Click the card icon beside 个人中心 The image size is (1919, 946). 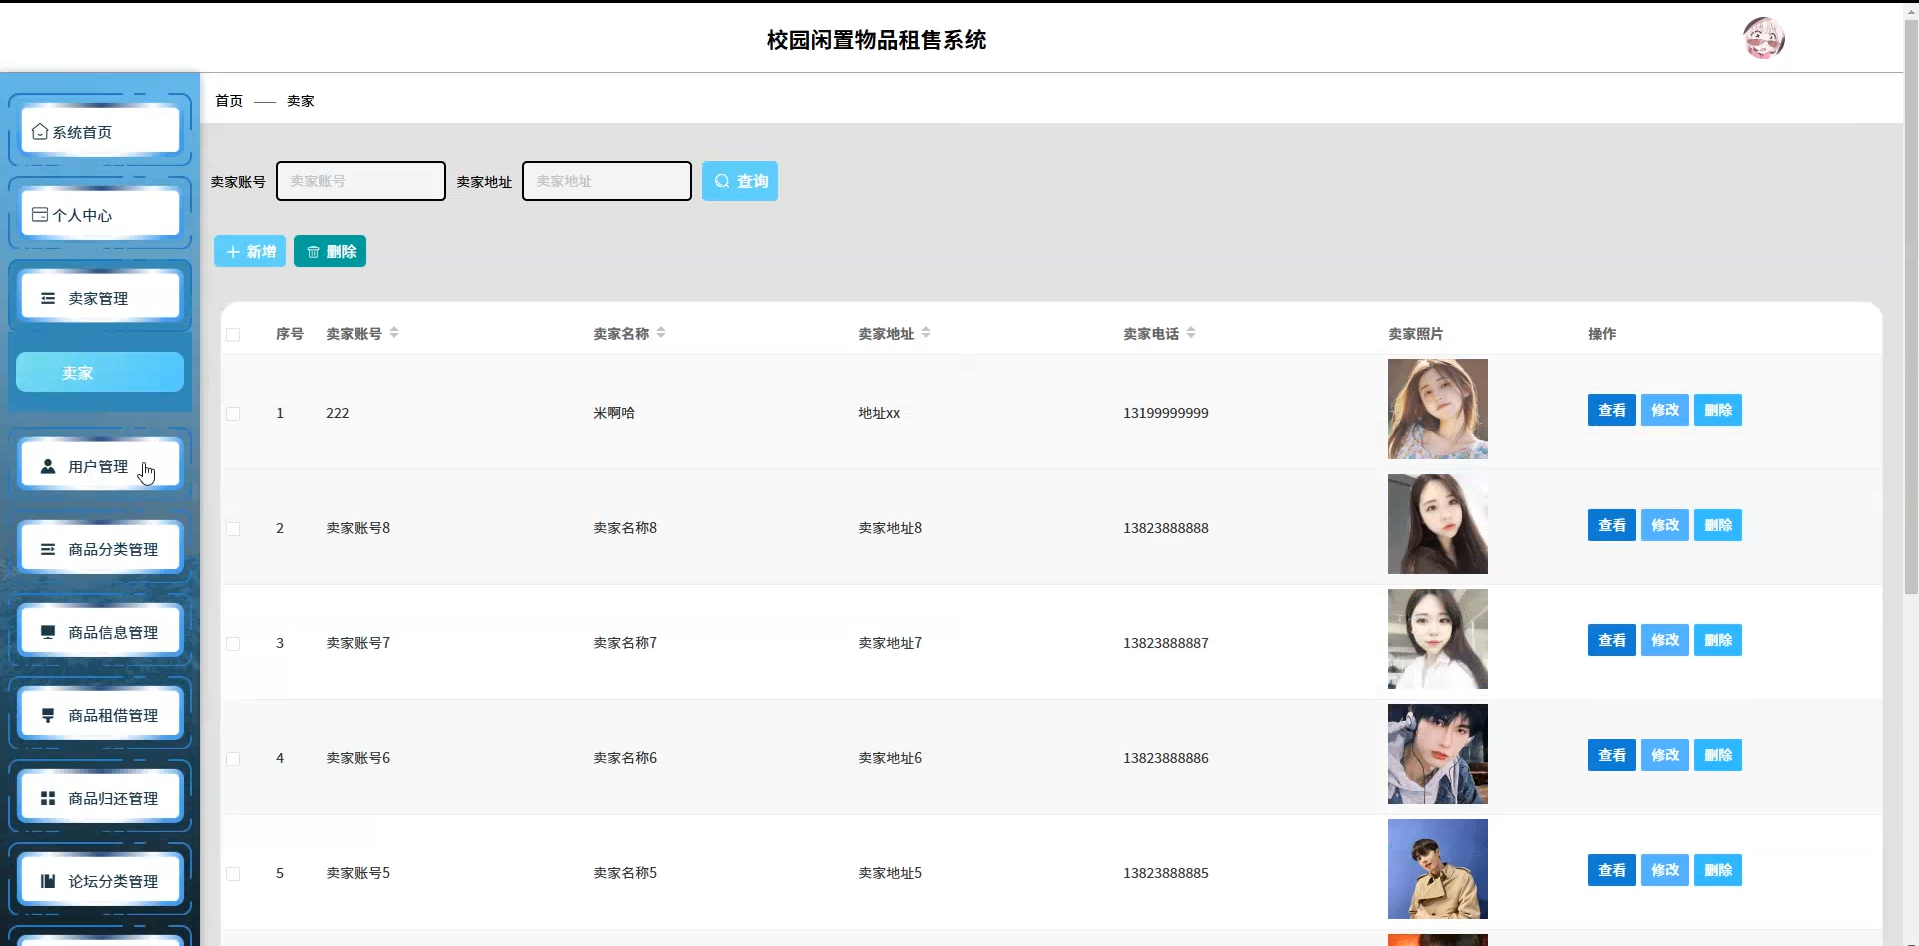click(x=40, y=214)
